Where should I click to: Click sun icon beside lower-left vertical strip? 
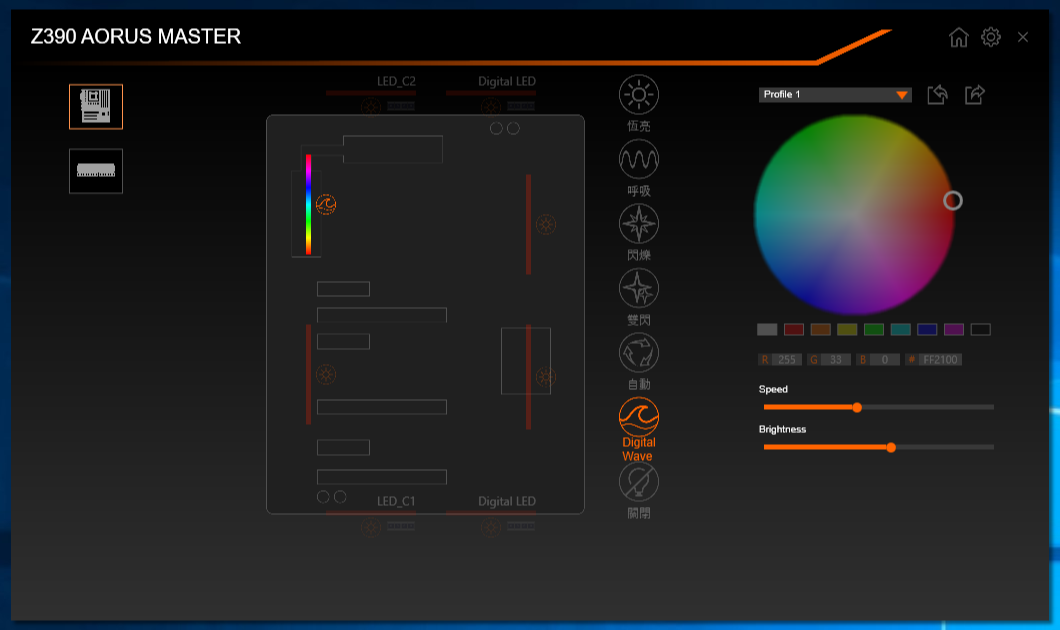pyautogui.click(x=326, y=374)
